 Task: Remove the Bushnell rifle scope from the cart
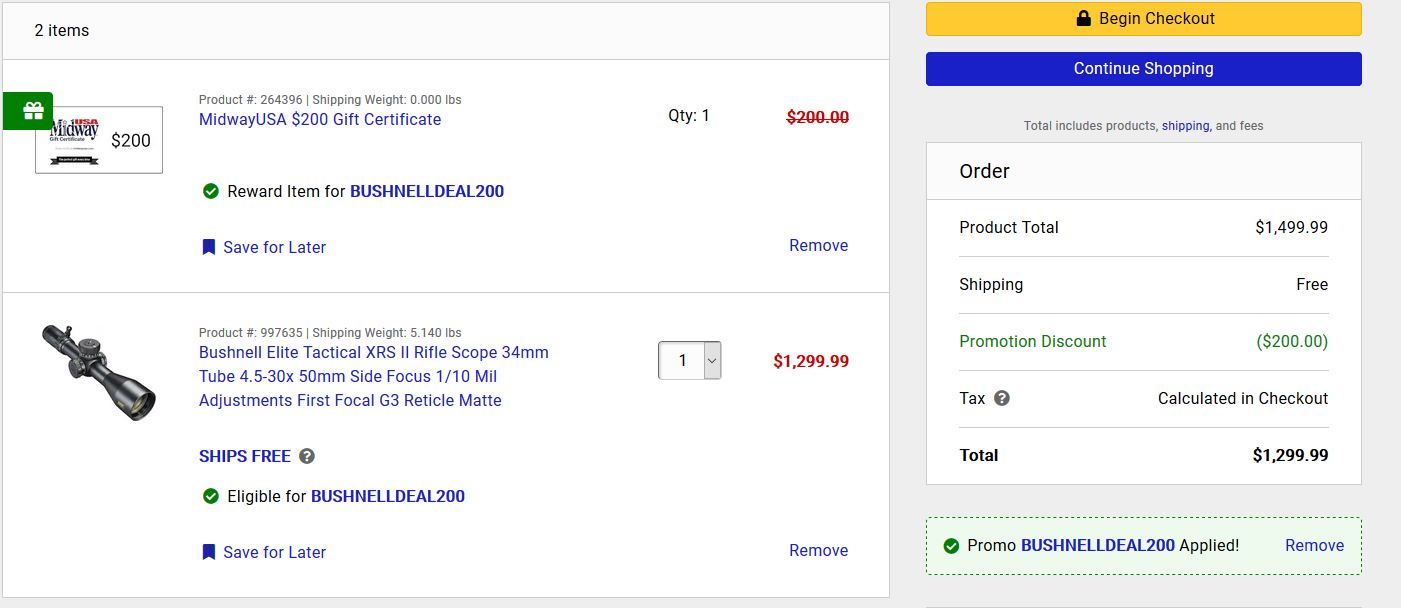[x=818, y=550]
